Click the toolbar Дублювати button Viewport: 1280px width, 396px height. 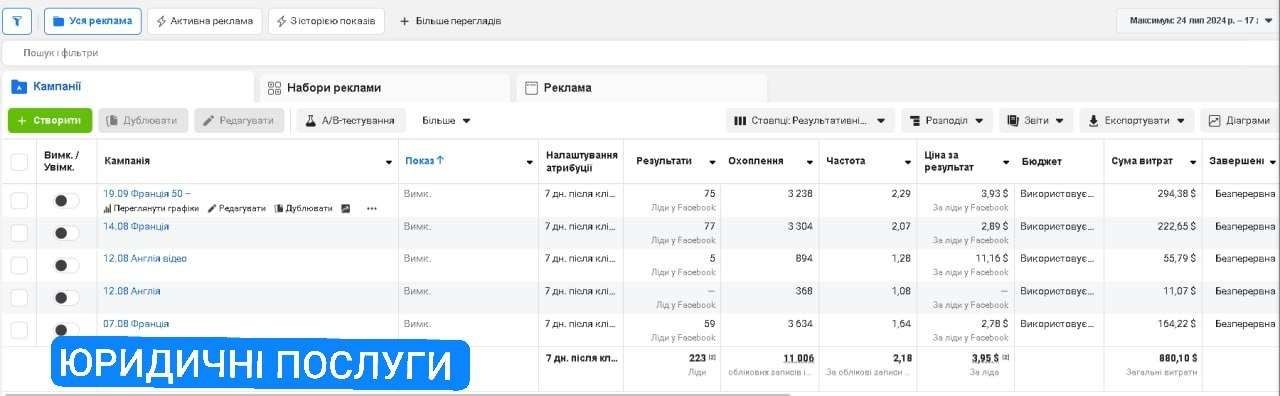click(x=143, y=121)
